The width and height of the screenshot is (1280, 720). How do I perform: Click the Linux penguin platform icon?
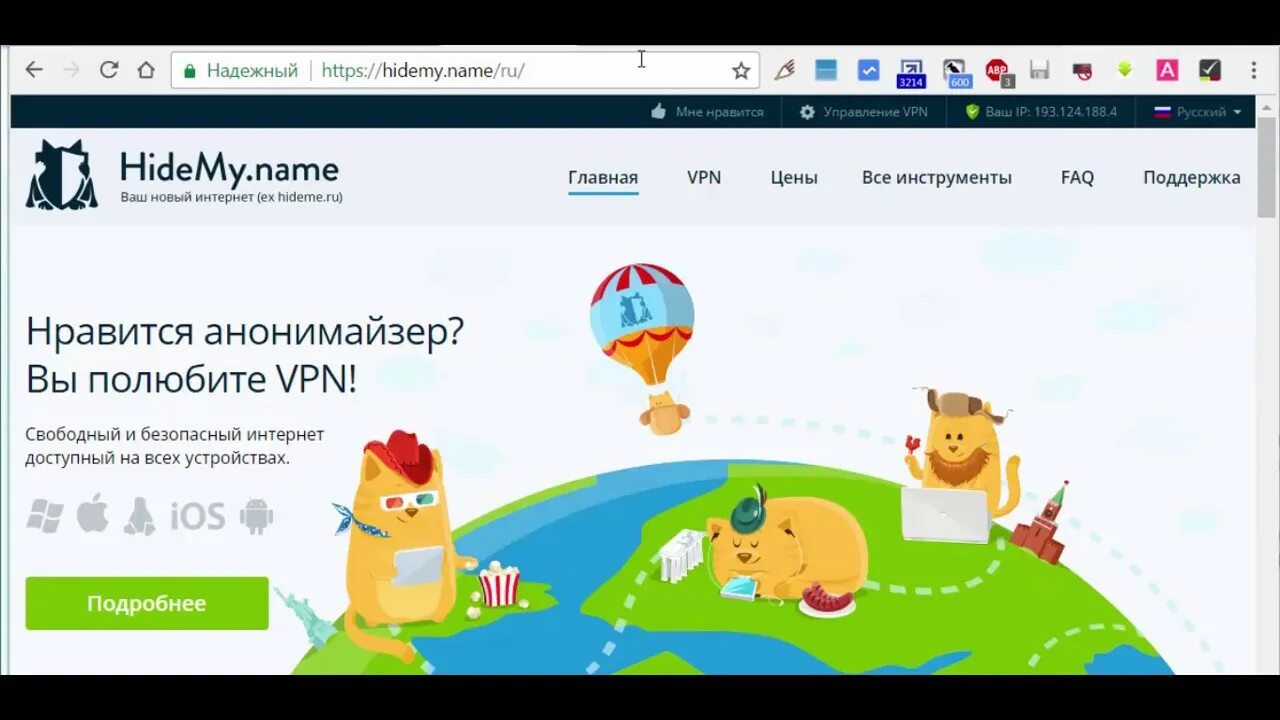coord(140,516)
